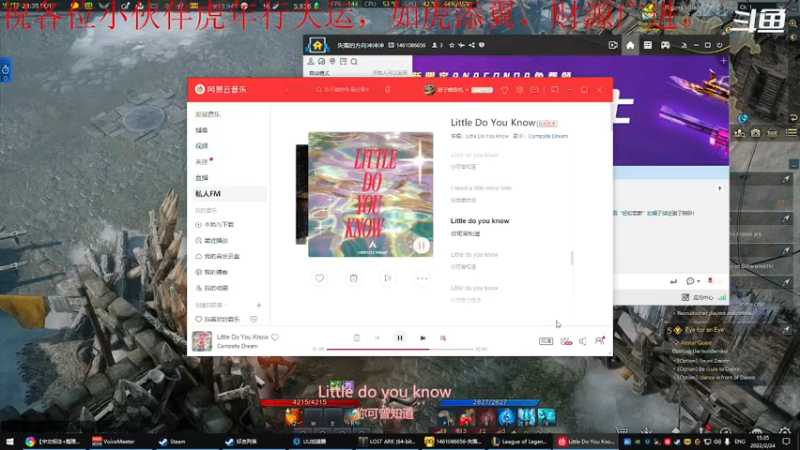Click home logo in Douyu stream window

coord(317,45)
